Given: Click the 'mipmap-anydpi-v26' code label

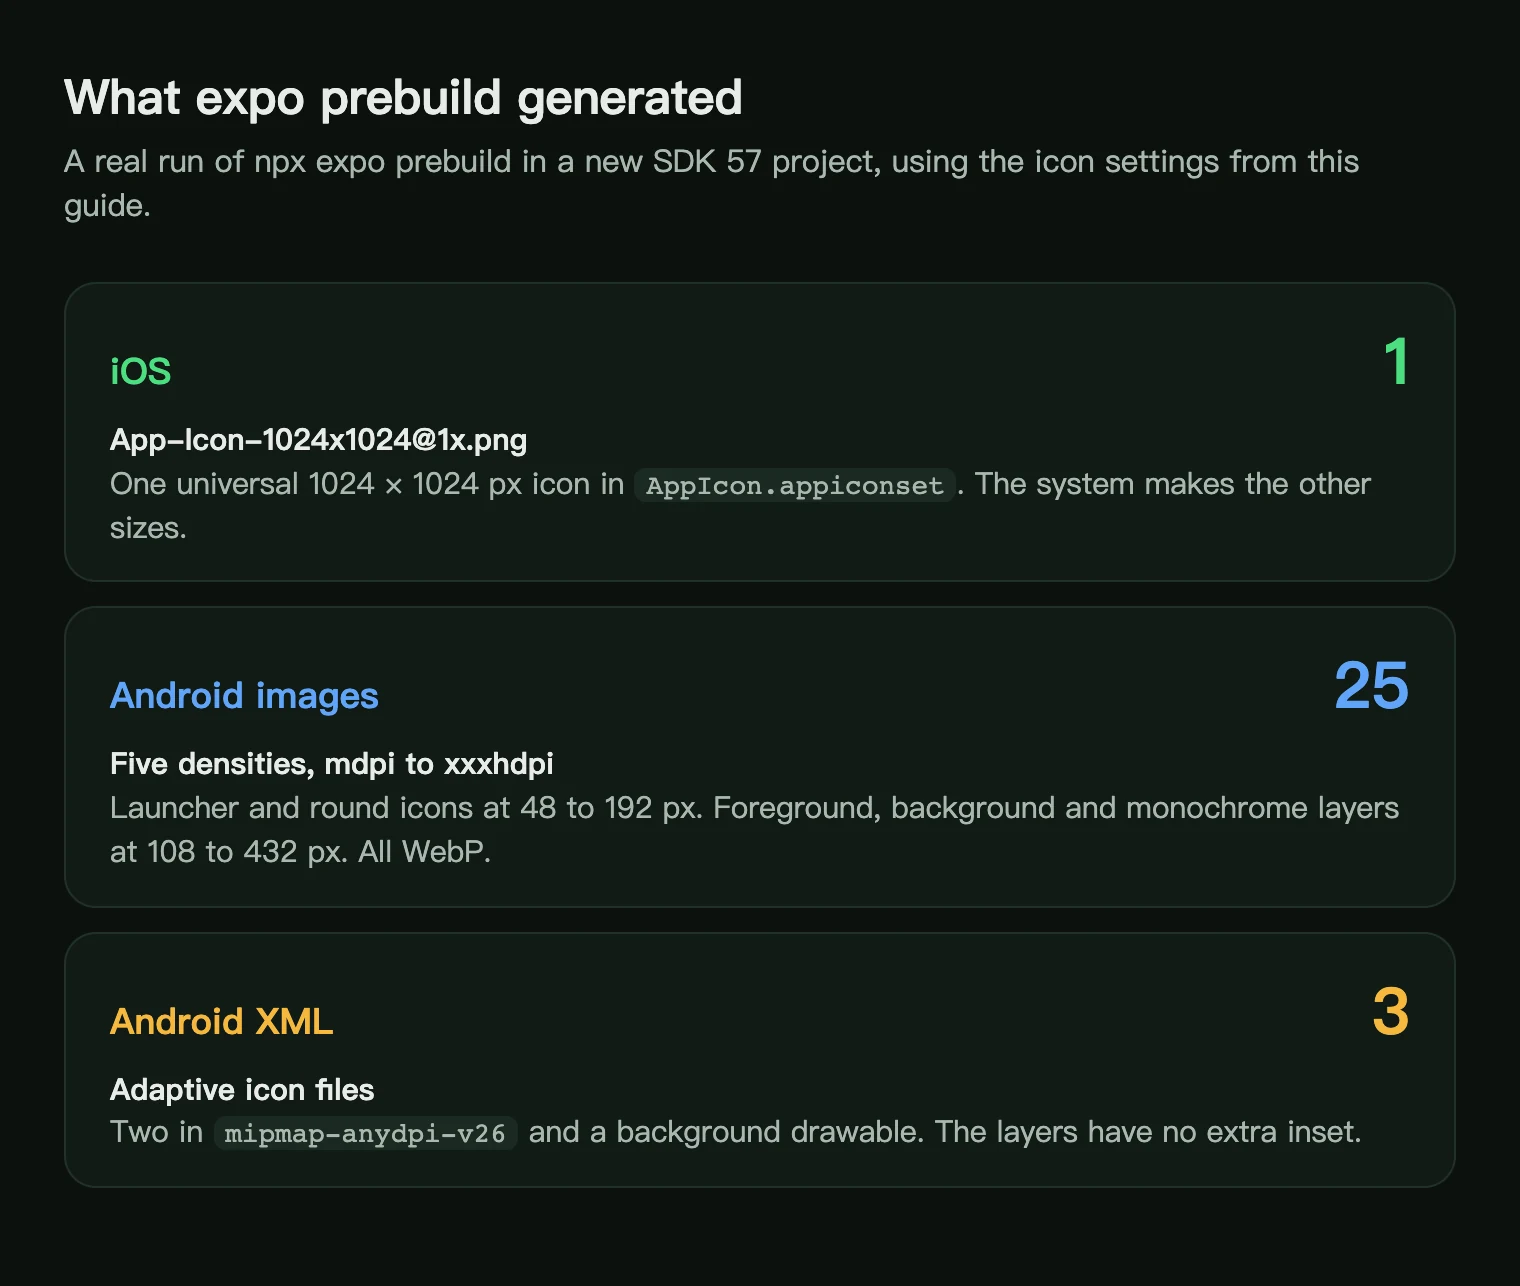Looking at the screenshot, I should [365, 1133].
